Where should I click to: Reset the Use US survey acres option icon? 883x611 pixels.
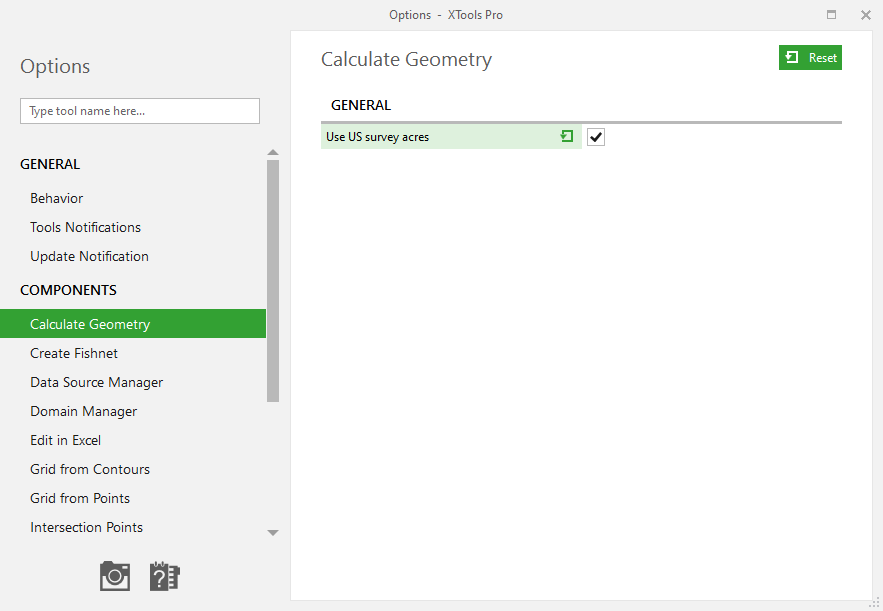[x=567, y=136]
